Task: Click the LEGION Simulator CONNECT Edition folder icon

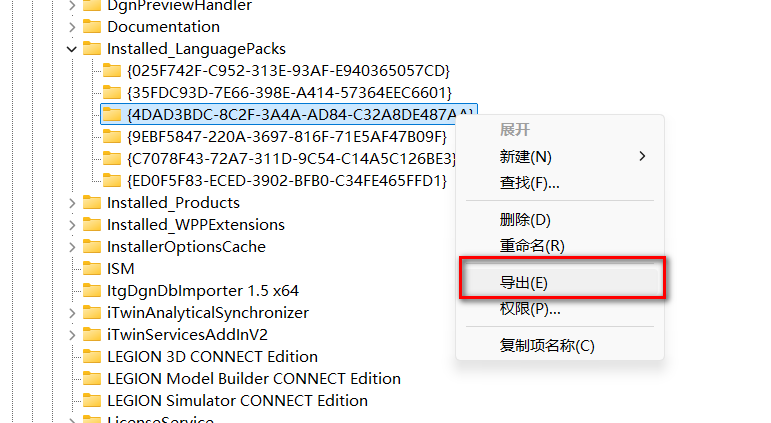Action: tap(92, 401)
